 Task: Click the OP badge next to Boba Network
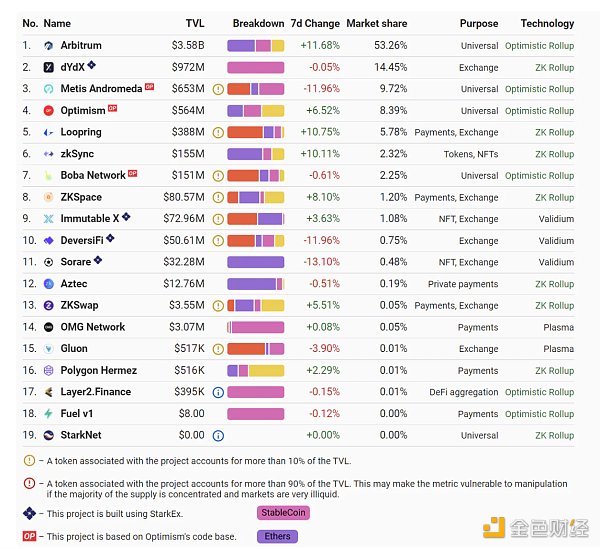(132, 174)
